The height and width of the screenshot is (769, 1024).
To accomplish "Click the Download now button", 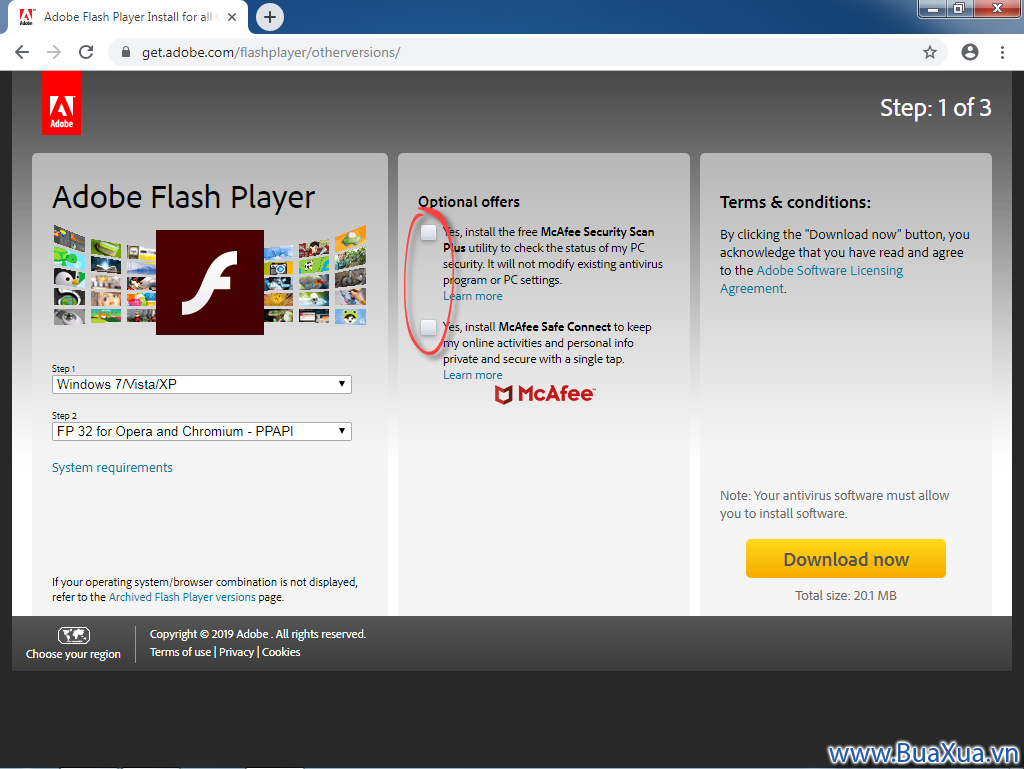I will [846, 559].
